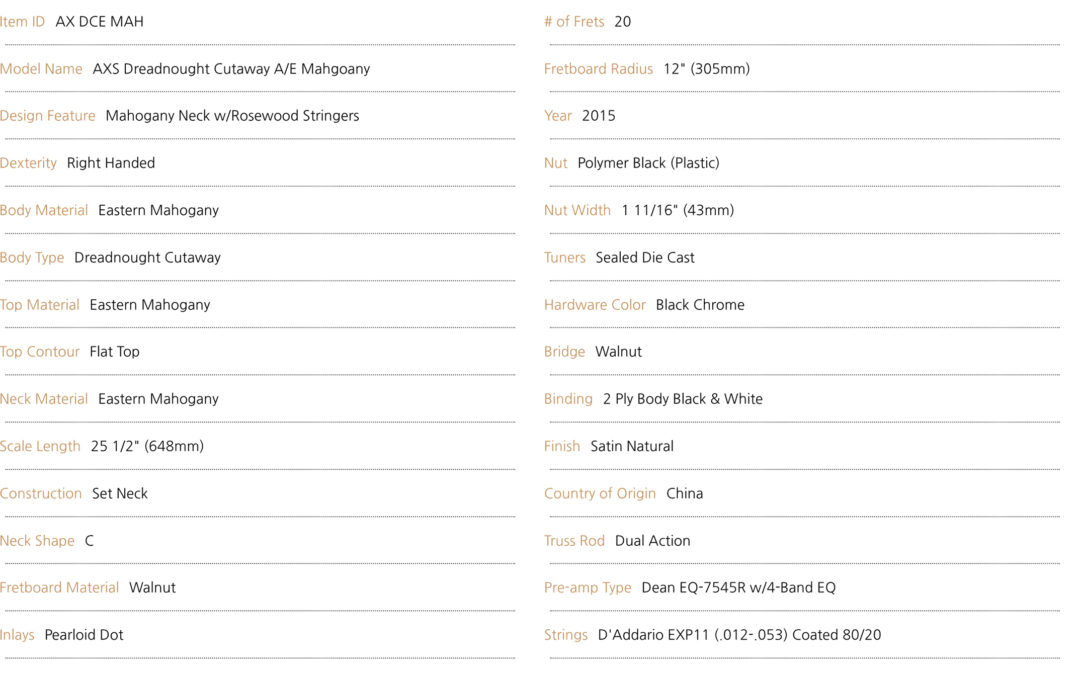Screen dimensions: 1080x675
Task: Click the Flat Top contour value
Action: [x=114, y=352]
